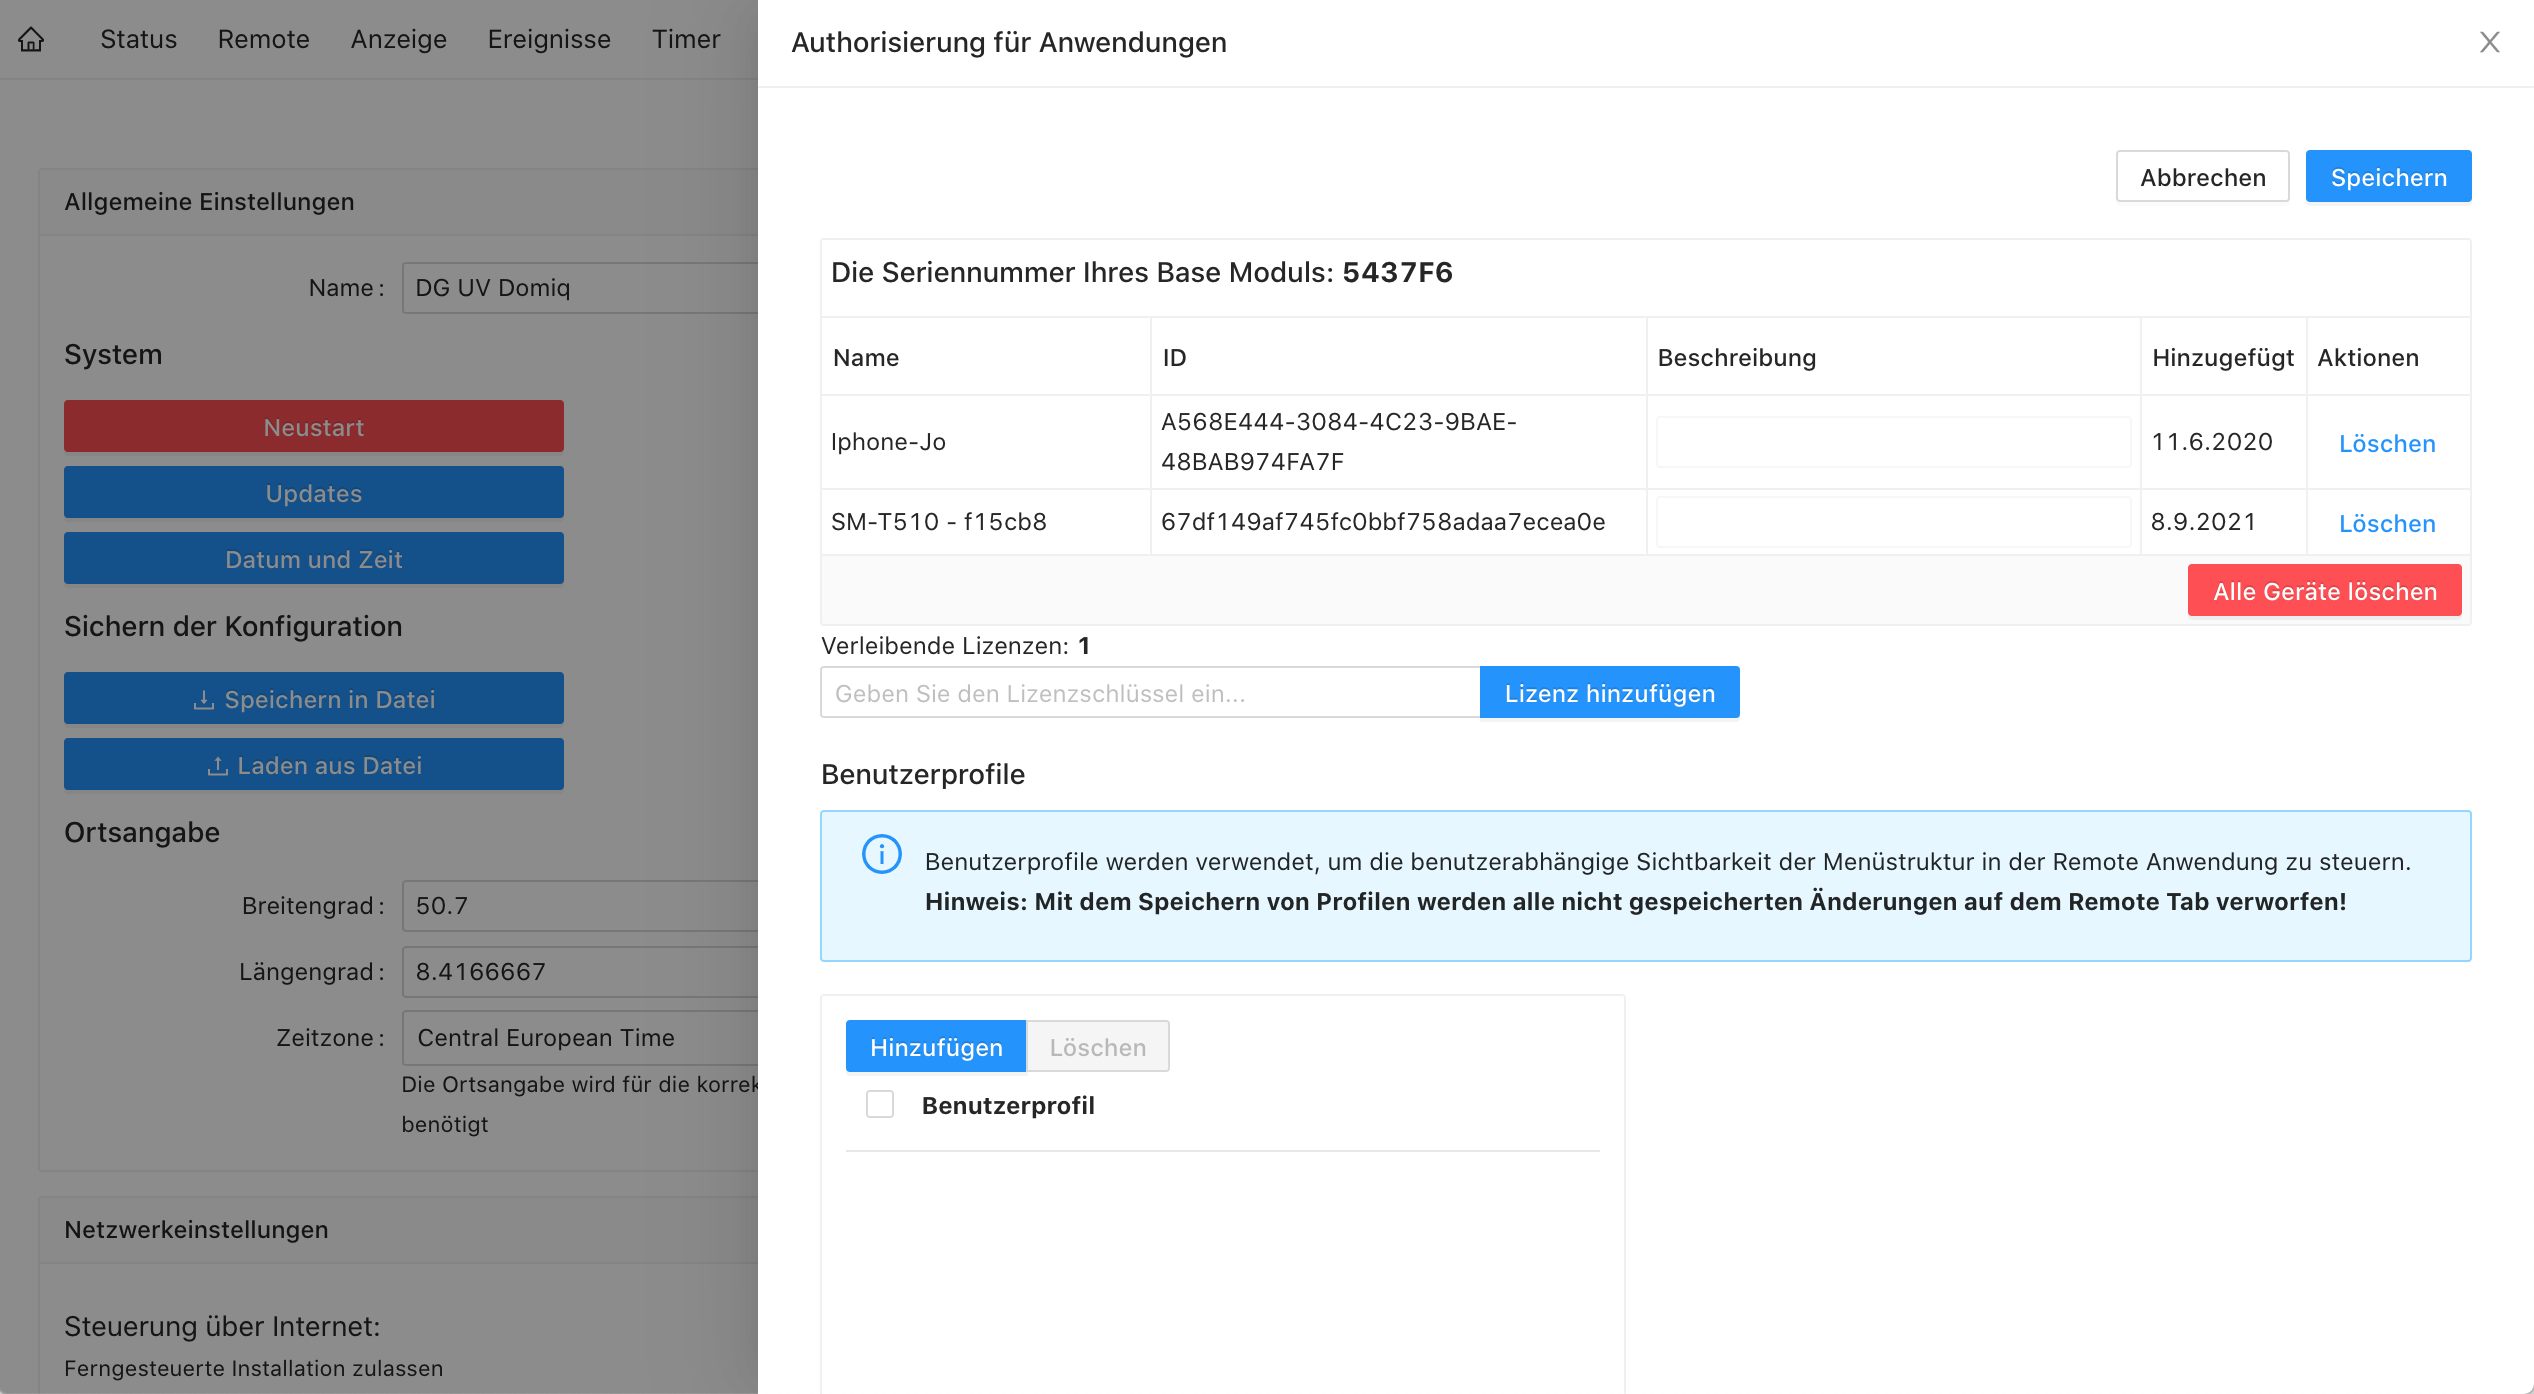Click the license key input field
This screenshot has height=1394, width=2534.
click(x=1149, y=693)
